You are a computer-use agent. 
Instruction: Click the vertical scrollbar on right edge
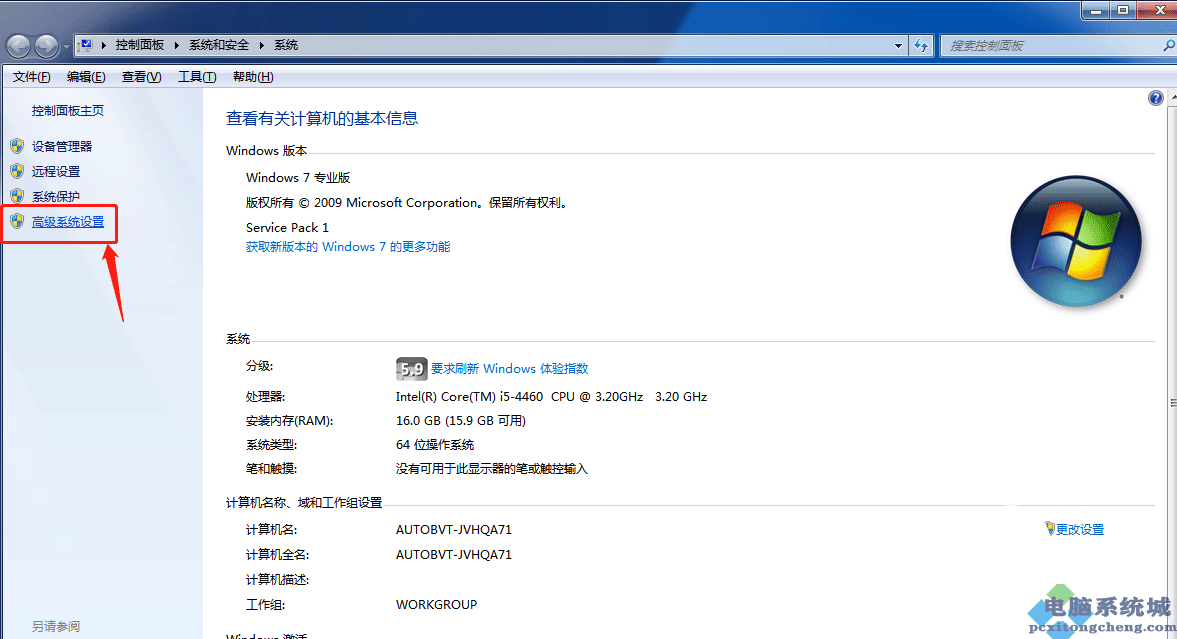pos(1172,403)
